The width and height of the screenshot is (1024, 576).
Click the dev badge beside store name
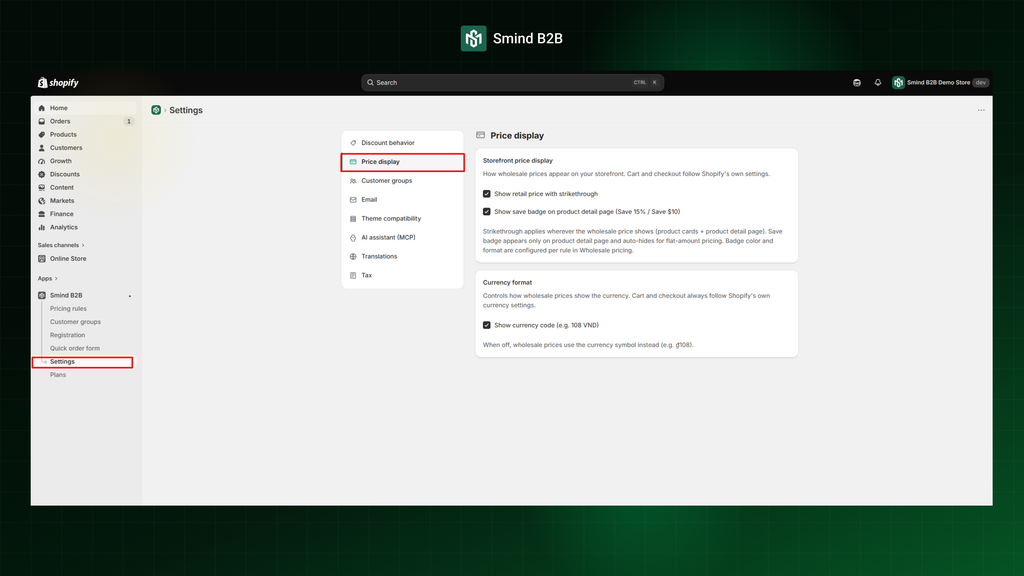tap(980, 82)
